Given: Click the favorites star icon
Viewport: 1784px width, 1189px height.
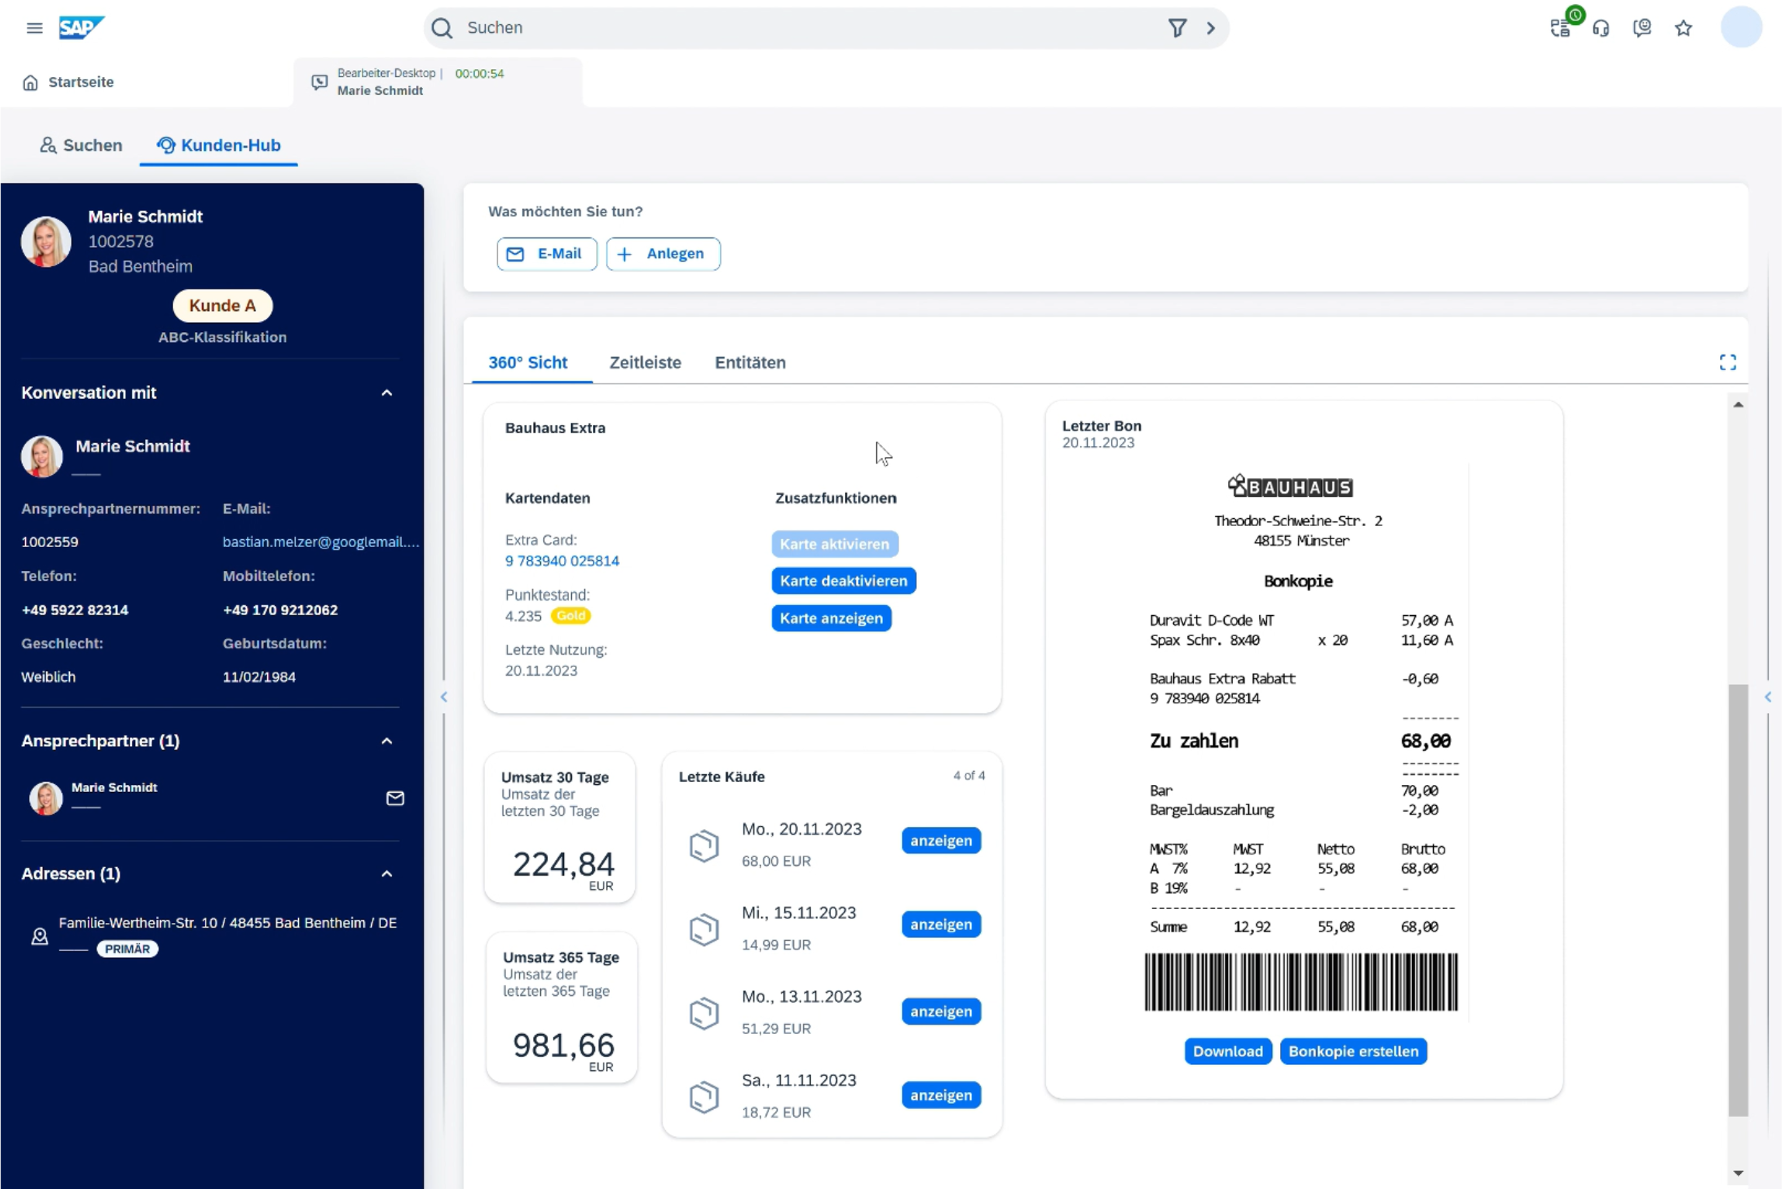Looking at the screenshot, I should [1684, 28].
